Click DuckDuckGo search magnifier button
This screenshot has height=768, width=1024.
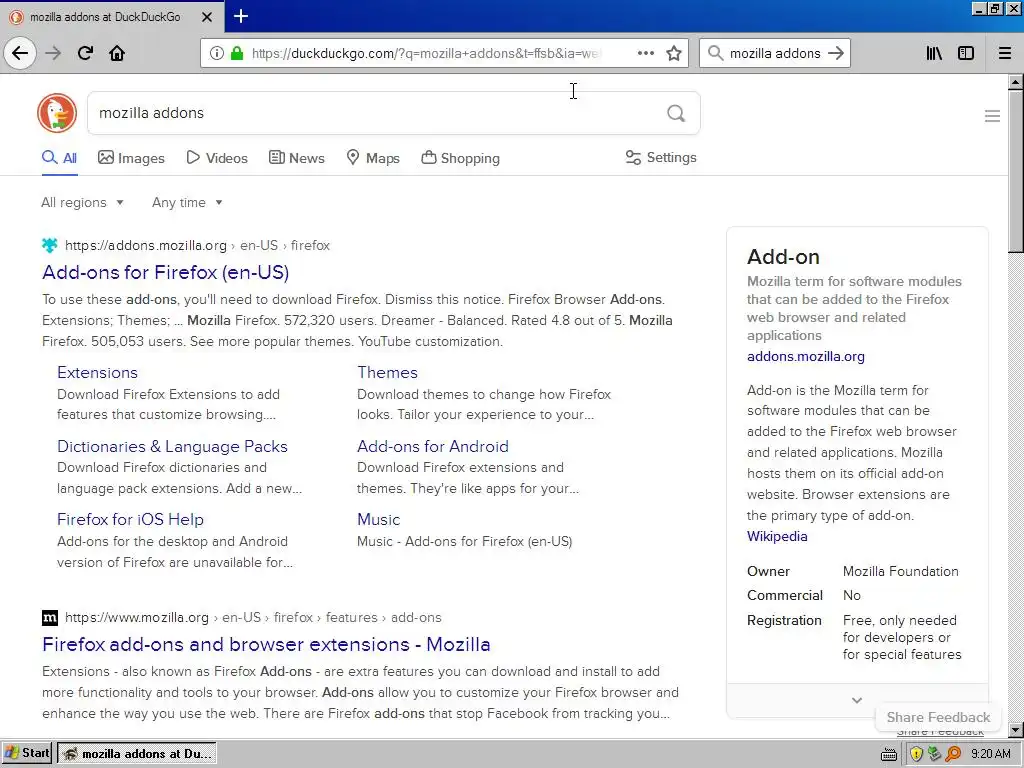tap(676, 114)
